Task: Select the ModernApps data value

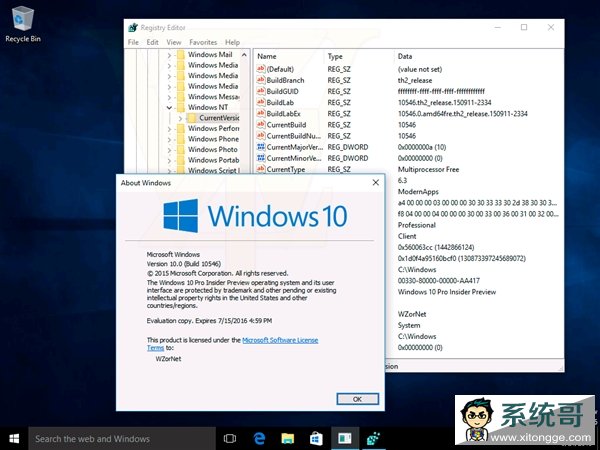Action: [418, 192]
